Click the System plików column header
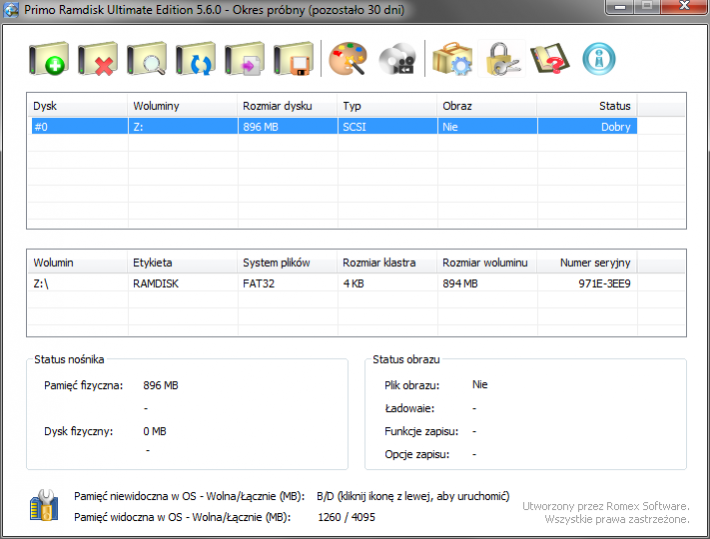Screen dimensions: 710x539 pos(288,263)
